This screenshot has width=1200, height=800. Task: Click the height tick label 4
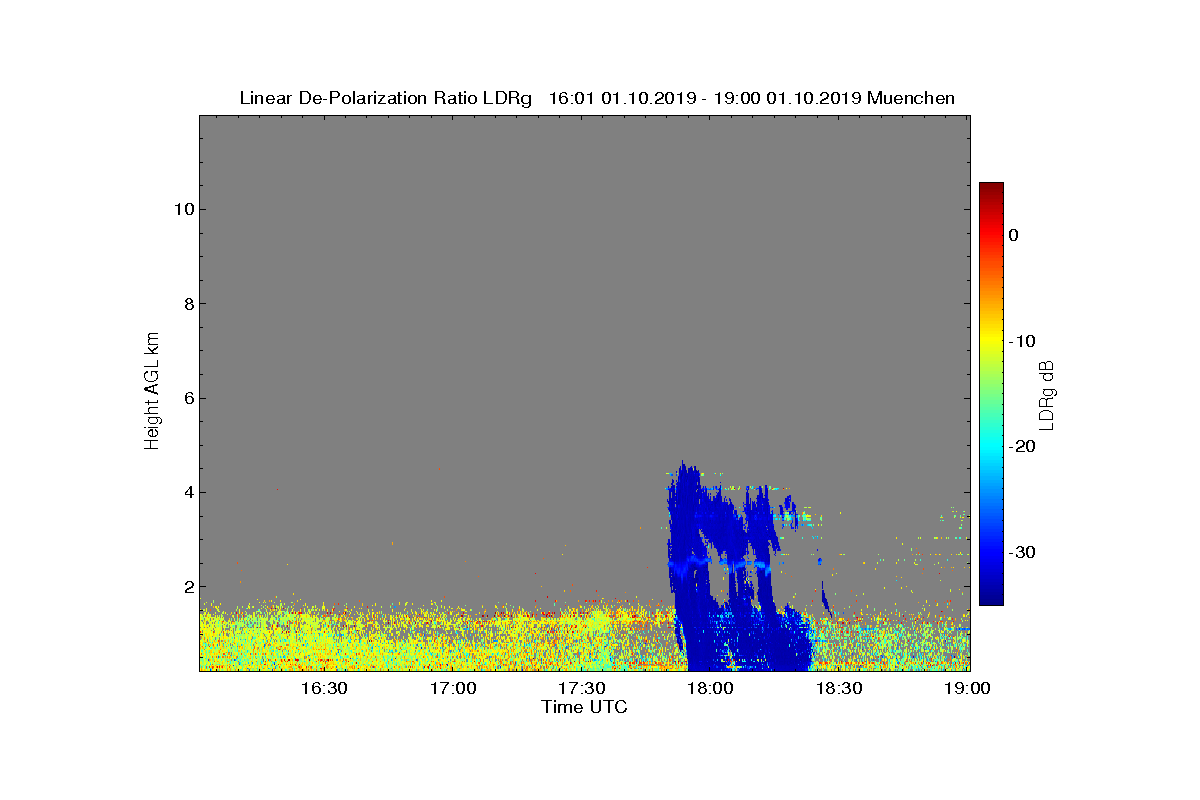(187, 492)
